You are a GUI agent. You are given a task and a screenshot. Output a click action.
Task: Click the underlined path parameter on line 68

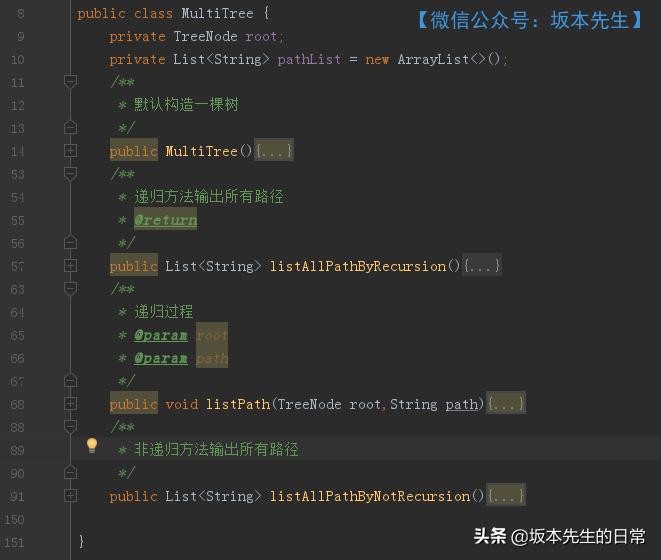pos(462,405)
